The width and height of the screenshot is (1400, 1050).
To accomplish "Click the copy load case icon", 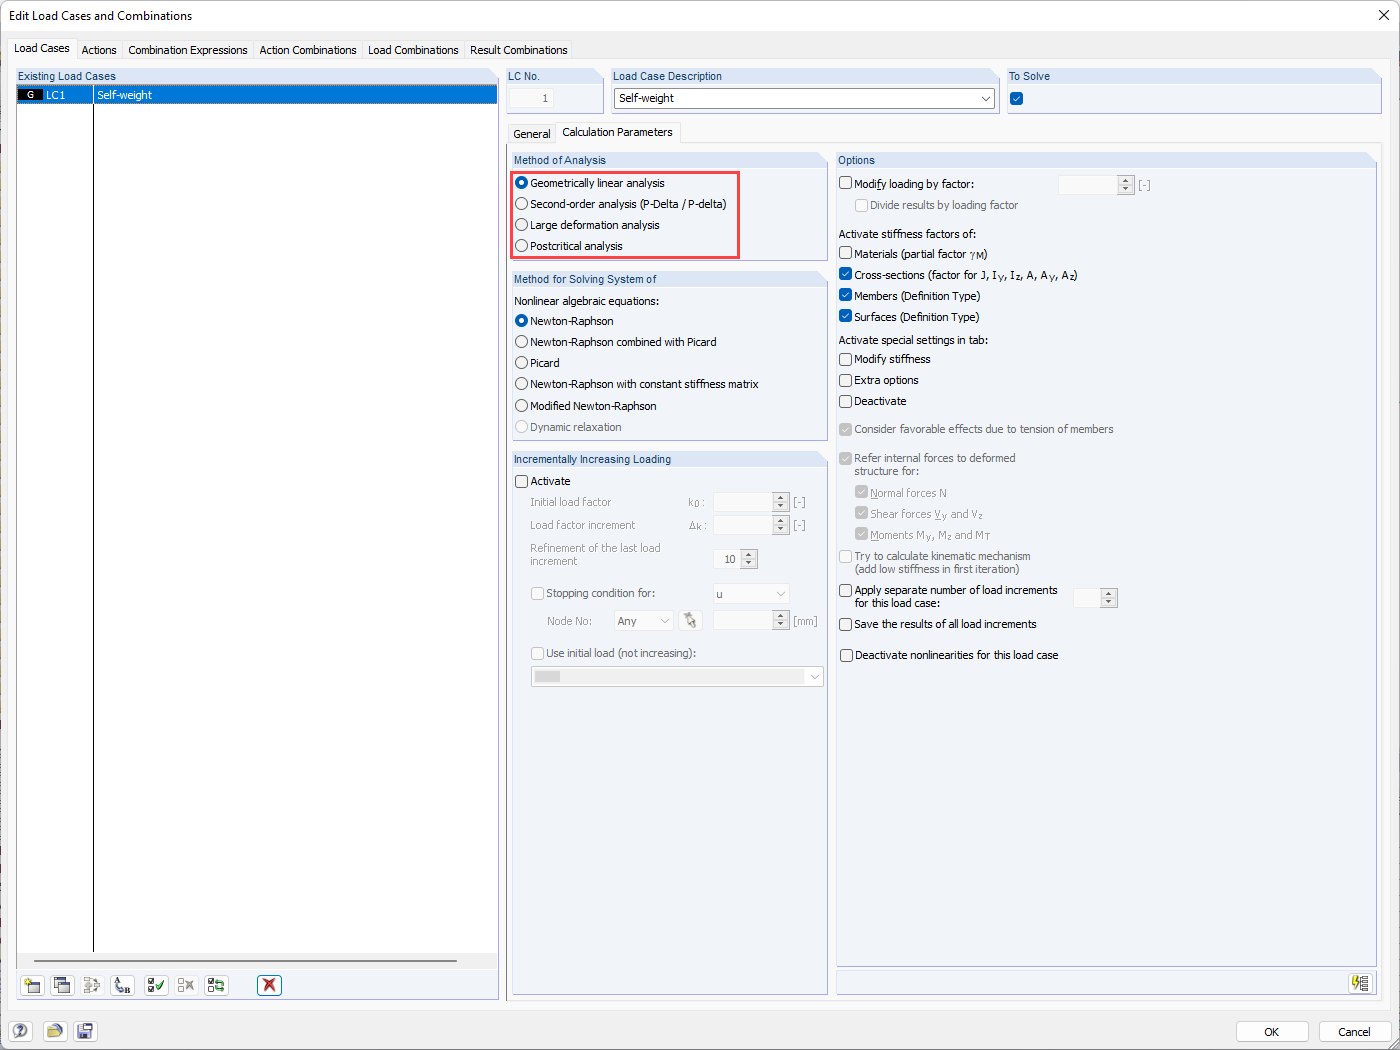I will pyautogui.click(x=62, y=985).
